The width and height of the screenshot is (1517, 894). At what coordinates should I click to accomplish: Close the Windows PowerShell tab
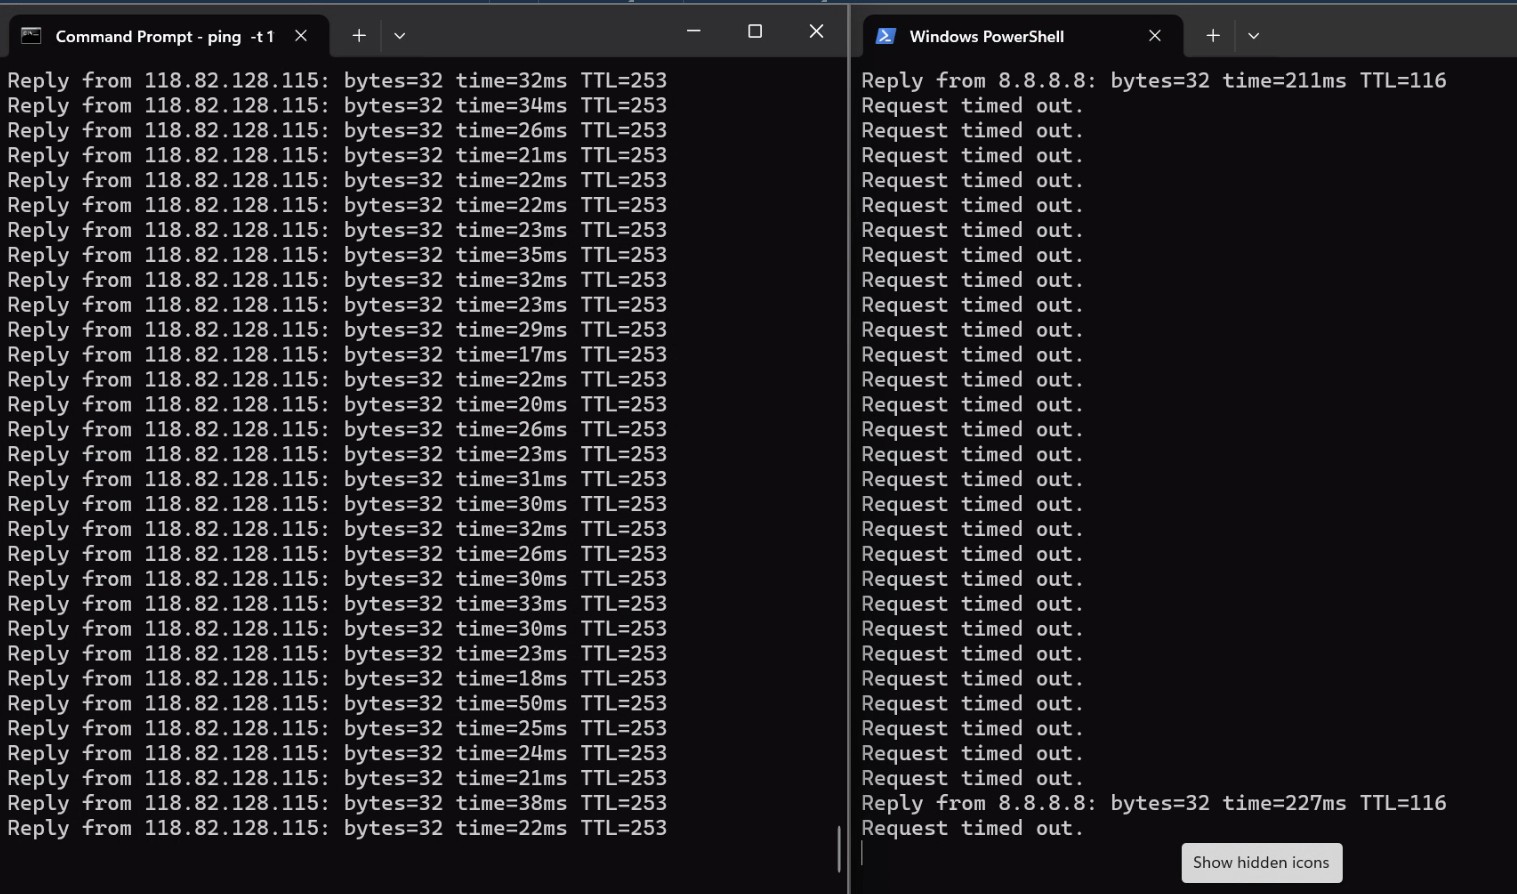coord(1155,36)
